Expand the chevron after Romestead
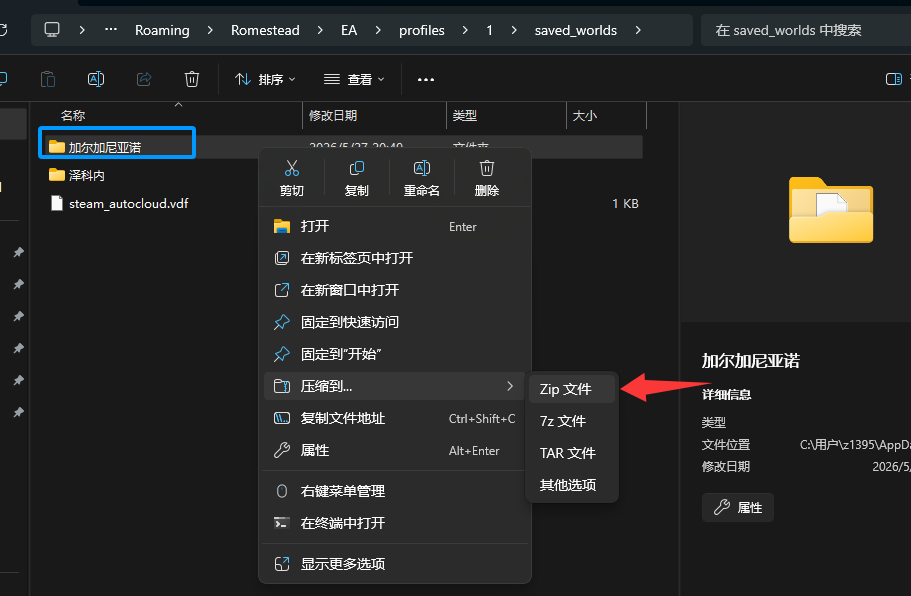 click(320, 30)
